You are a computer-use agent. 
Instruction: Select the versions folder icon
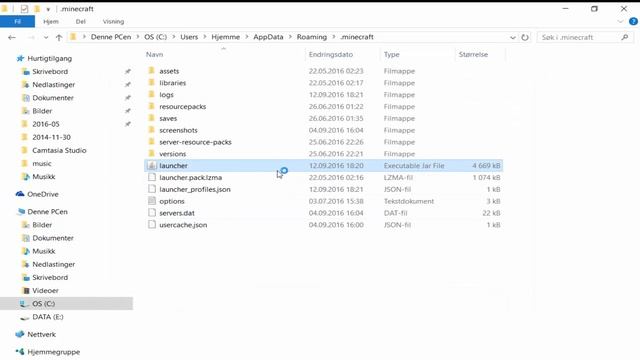(x=151, y=153)
